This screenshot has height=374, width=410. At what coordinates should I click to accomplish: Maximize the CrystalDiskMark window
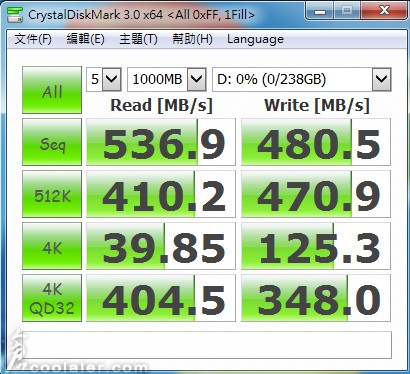(x=347, y=11)
